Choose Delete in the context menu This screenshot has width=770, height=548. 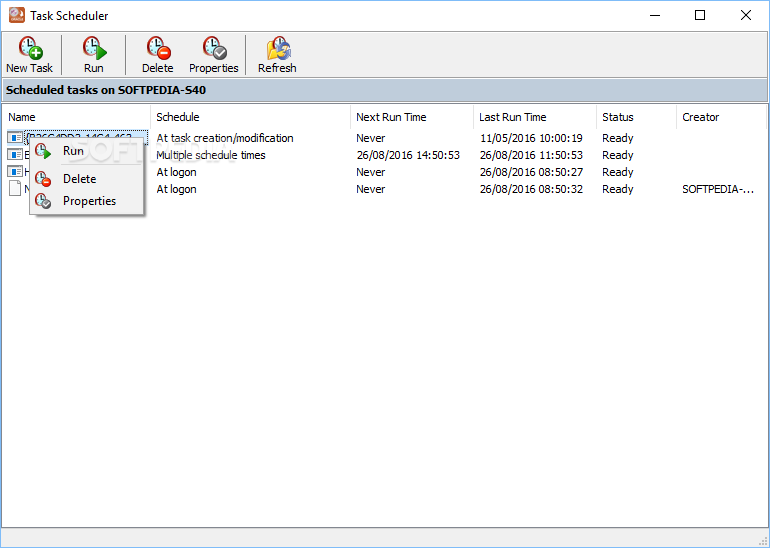pyautogui.click(x=87, y=179)
